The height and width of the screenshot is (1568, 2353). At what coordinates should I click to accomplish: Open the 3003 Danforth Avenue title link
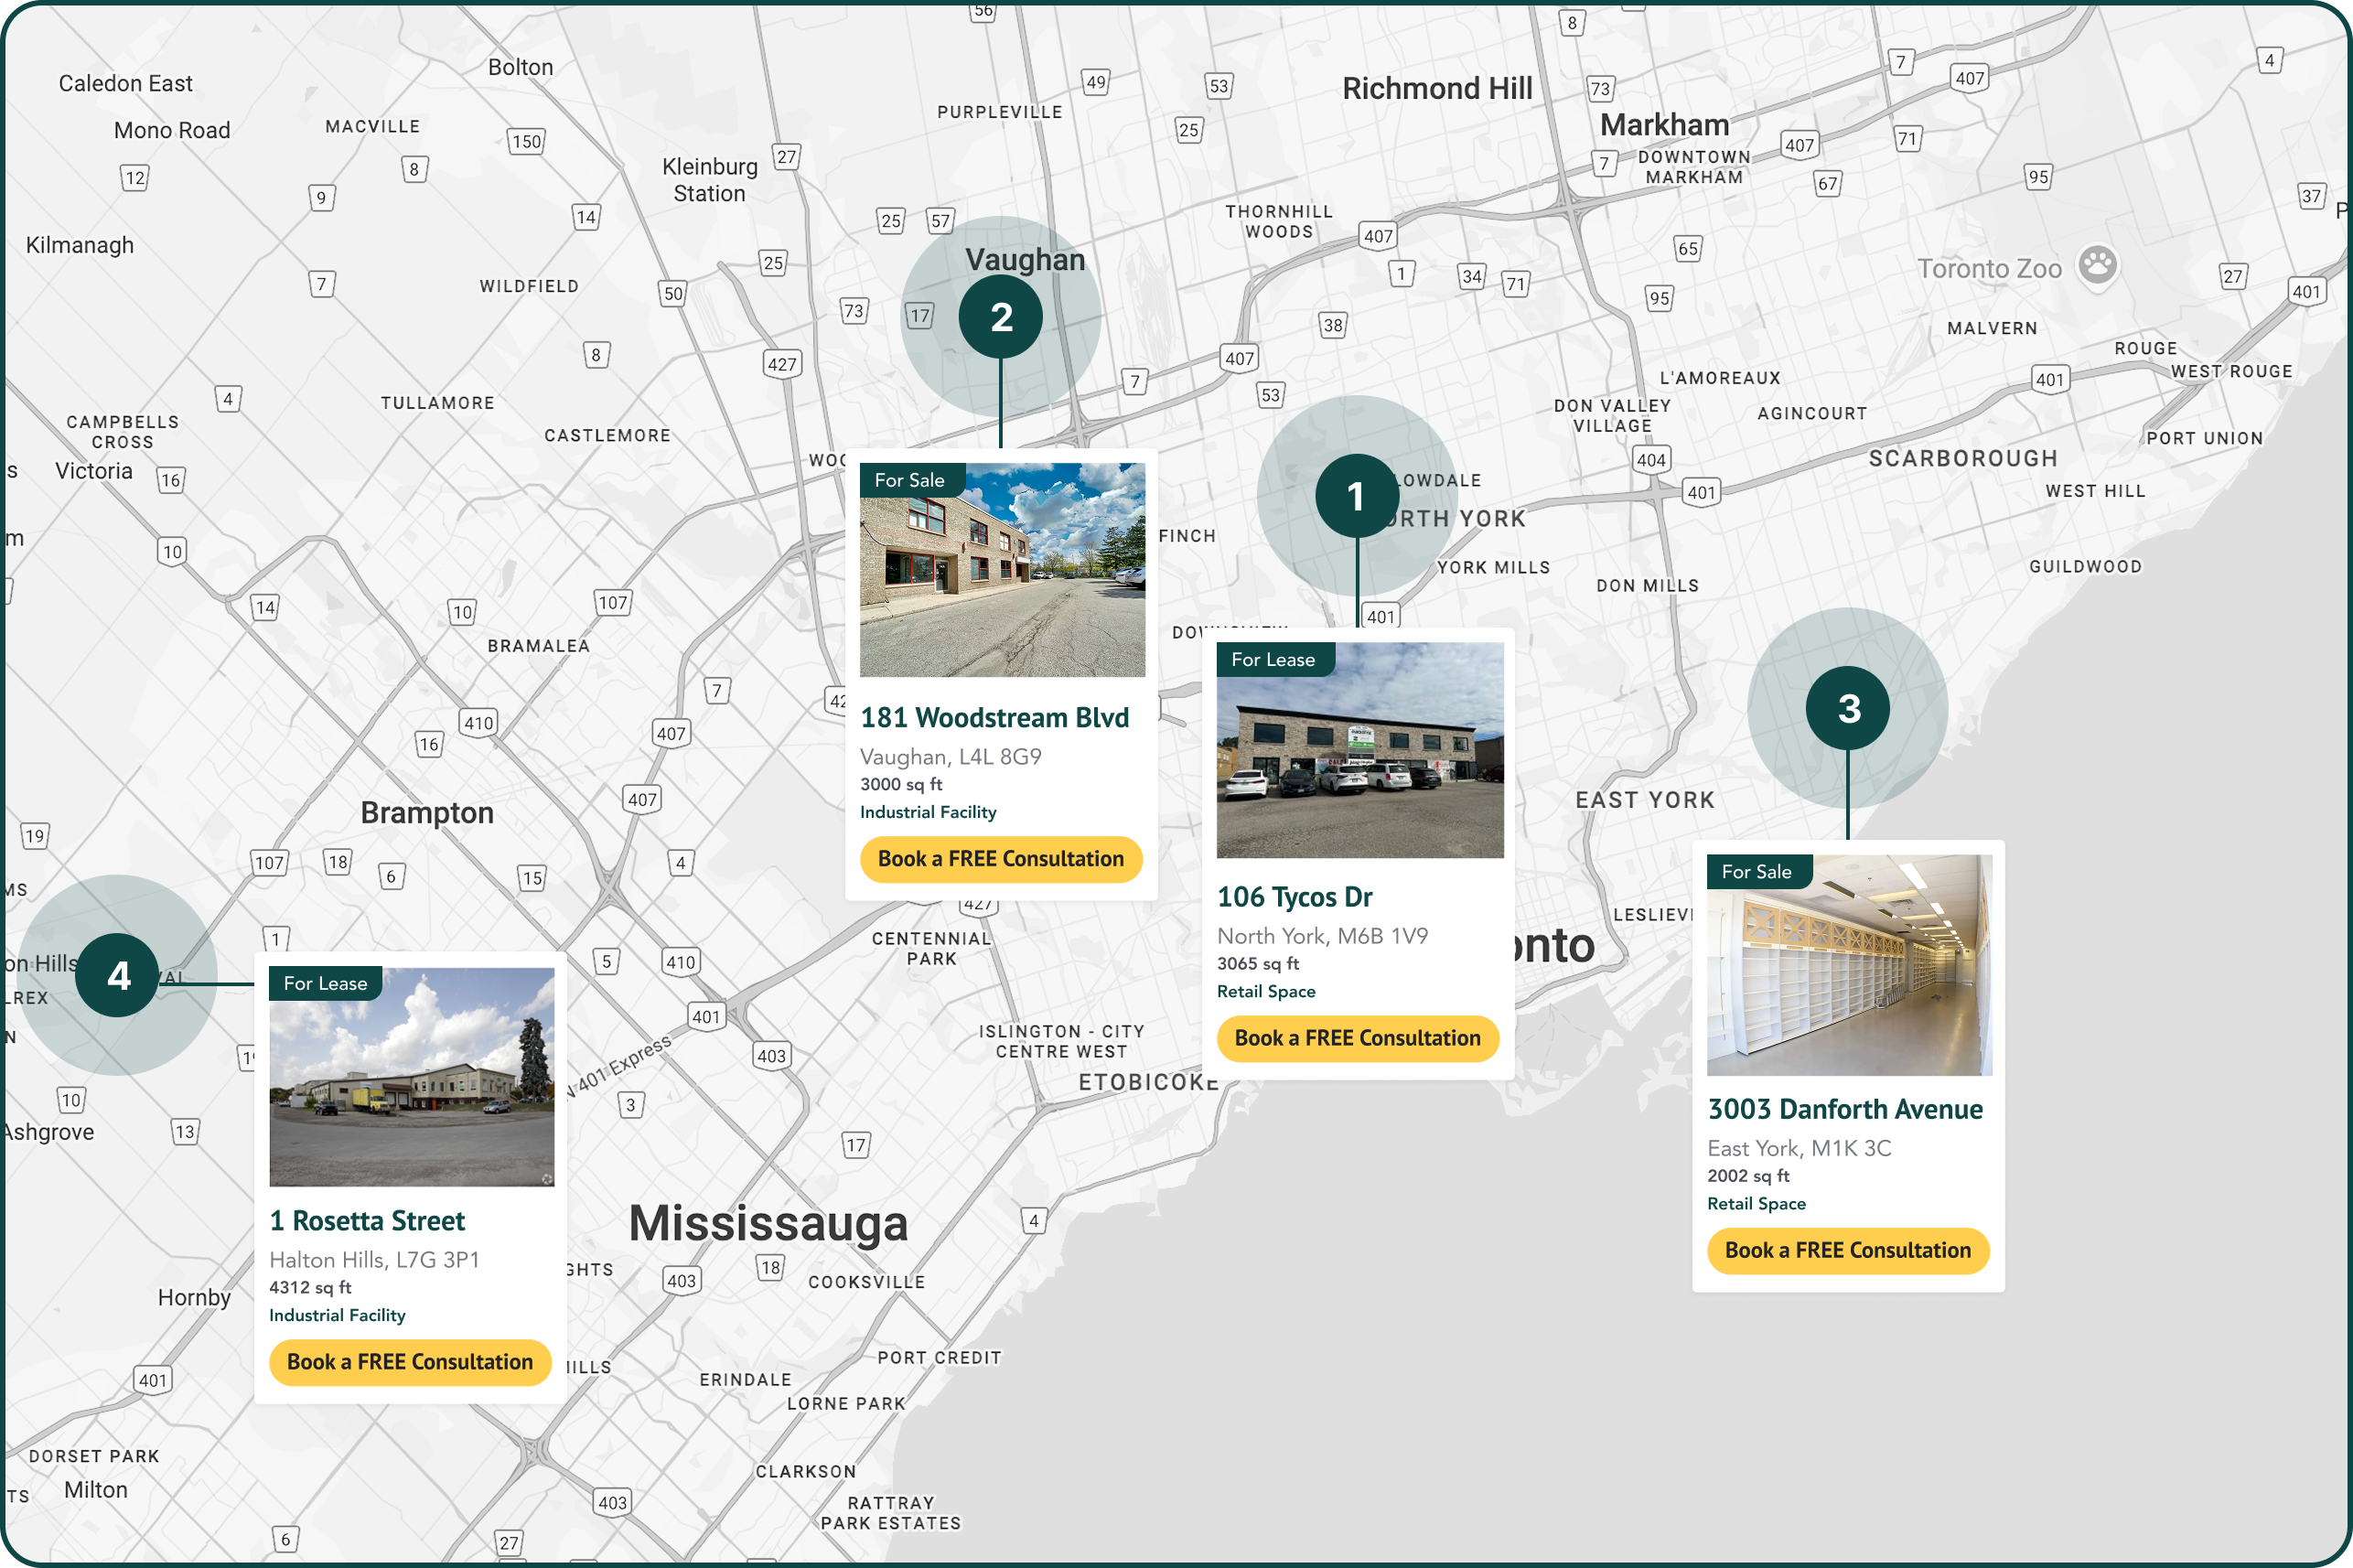[1844, 1109]
